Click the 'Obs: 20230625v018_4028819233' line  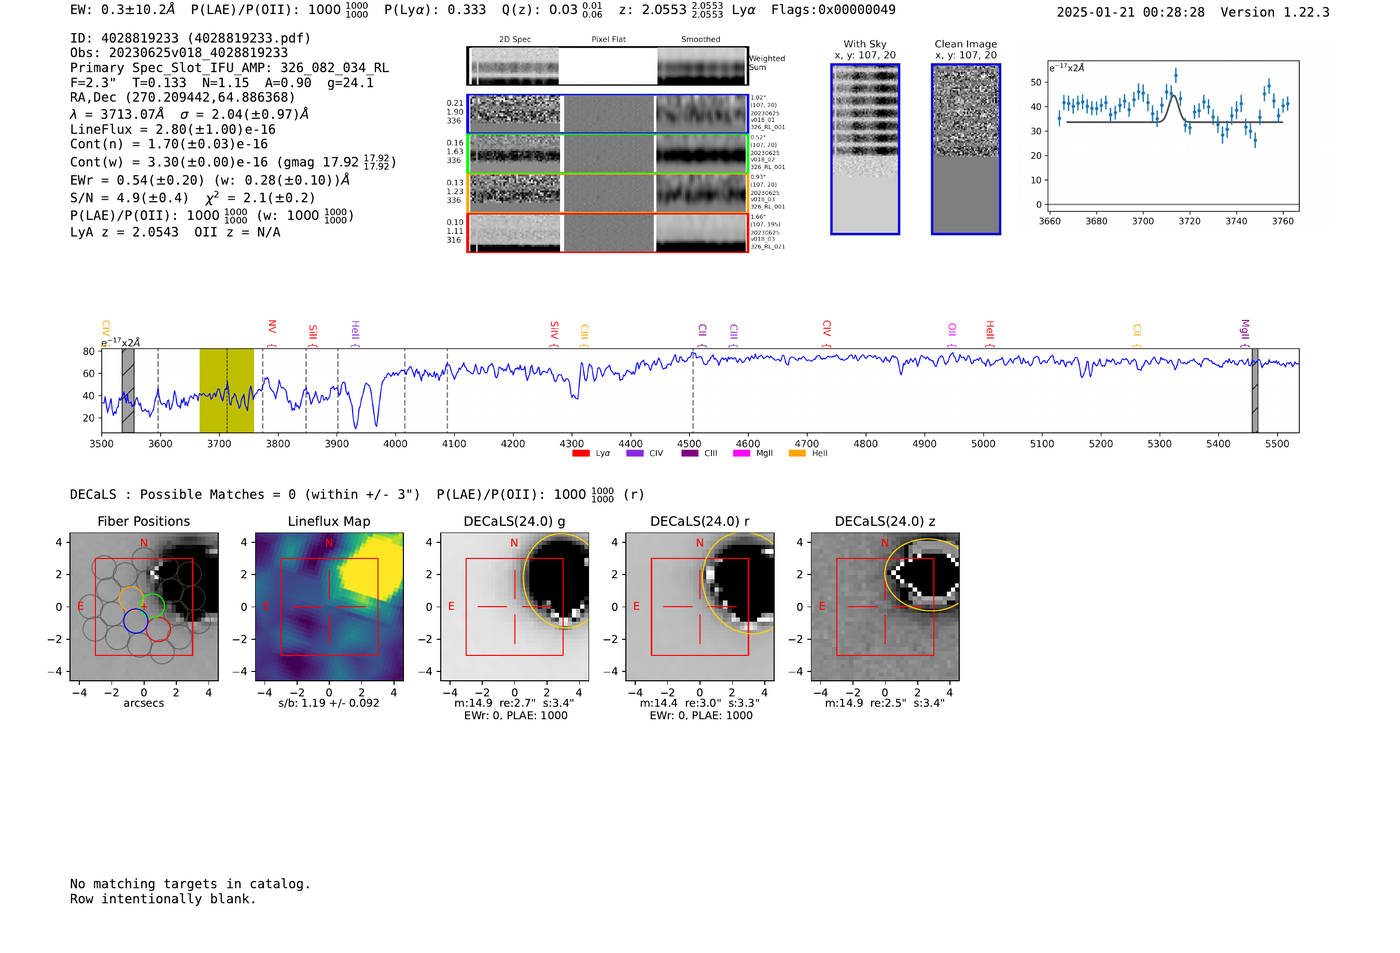[x=179, y=53]
